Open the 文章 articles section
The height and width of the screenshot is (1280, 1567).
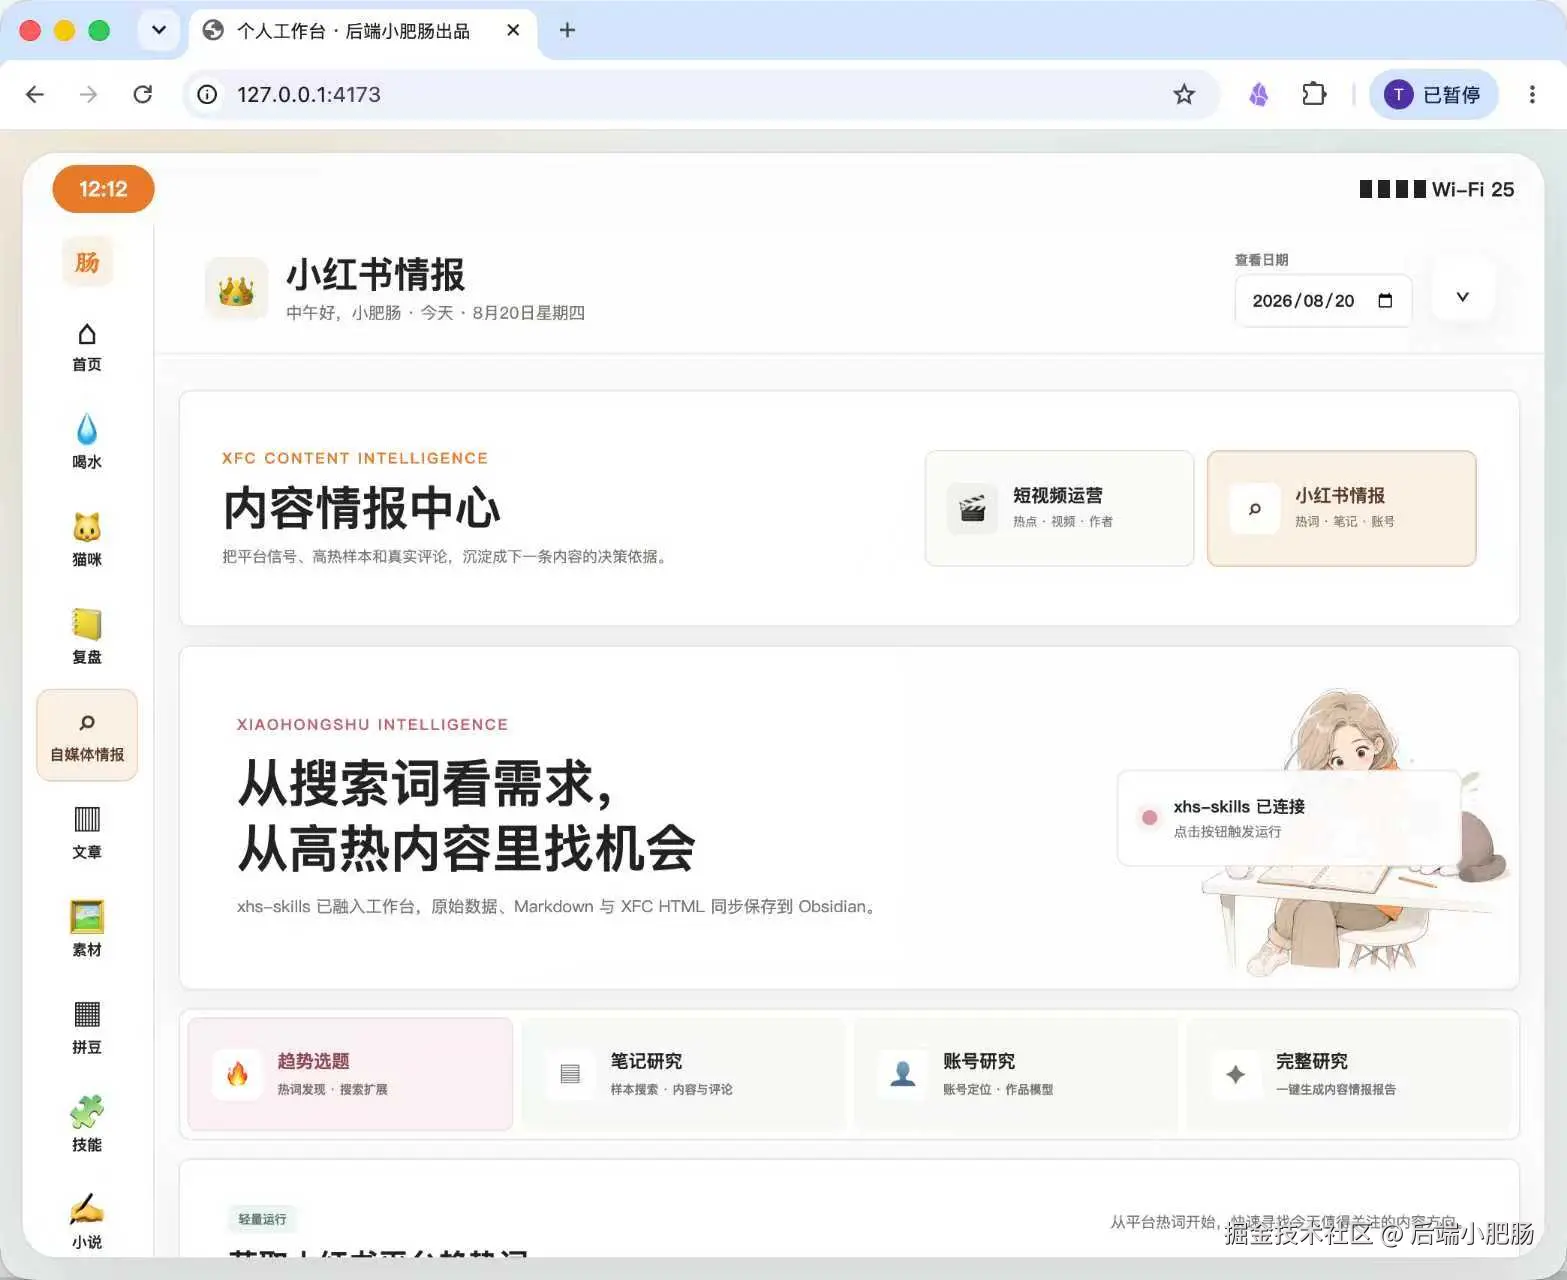point(87,833)
